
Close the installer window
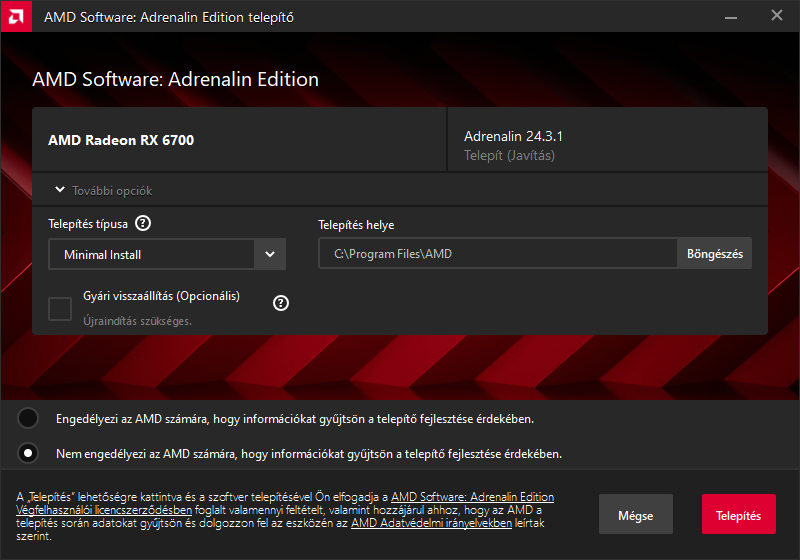coord(777,16)
